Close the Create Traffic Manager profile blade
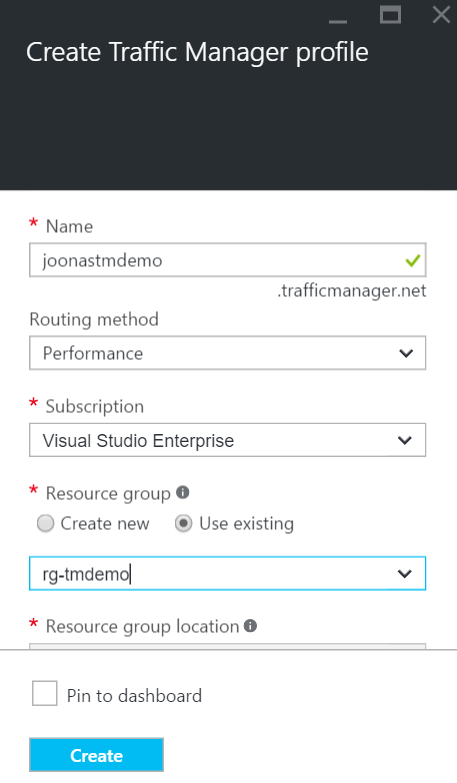The width and height of the screenshot is (457, 783). click(x=441, y=15)
